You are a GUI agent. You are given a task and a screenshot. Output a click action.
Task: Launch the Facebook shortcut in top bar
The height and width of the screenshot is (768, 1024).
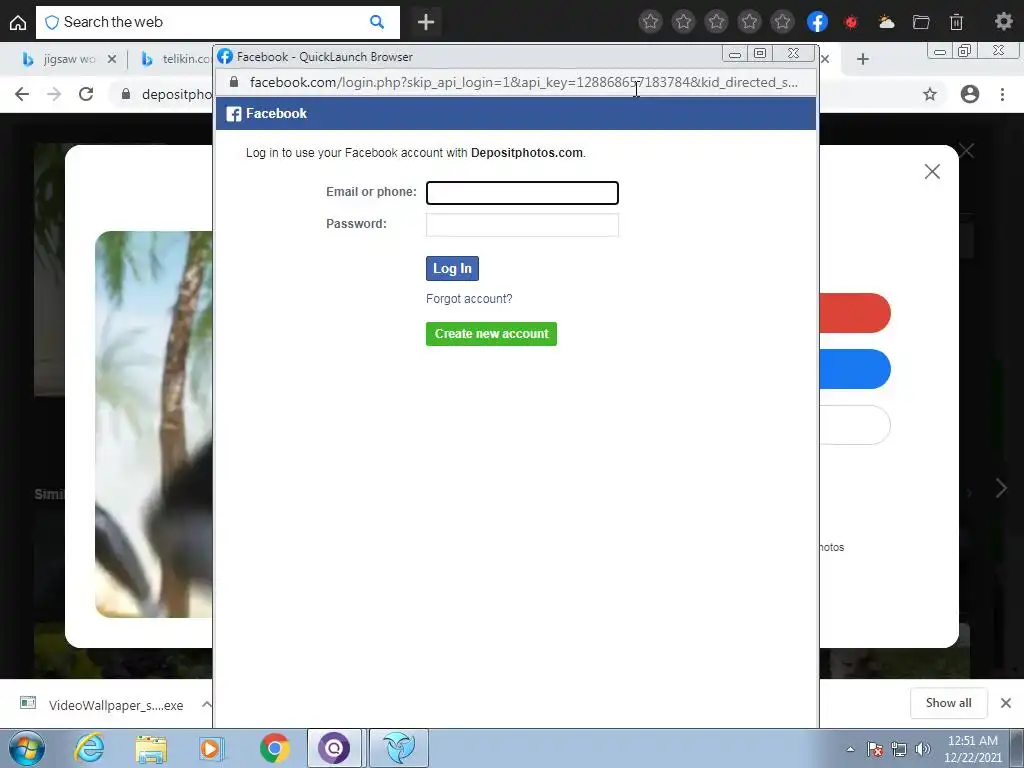(x=817, y=22)
